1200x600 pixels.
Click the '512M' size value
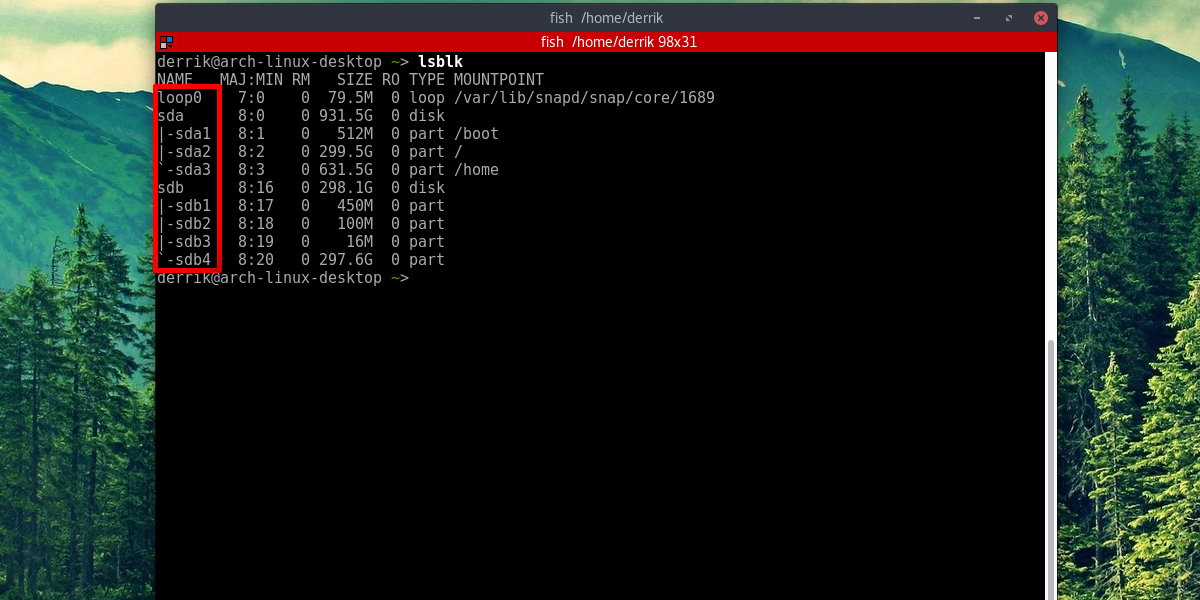[355, 134]
